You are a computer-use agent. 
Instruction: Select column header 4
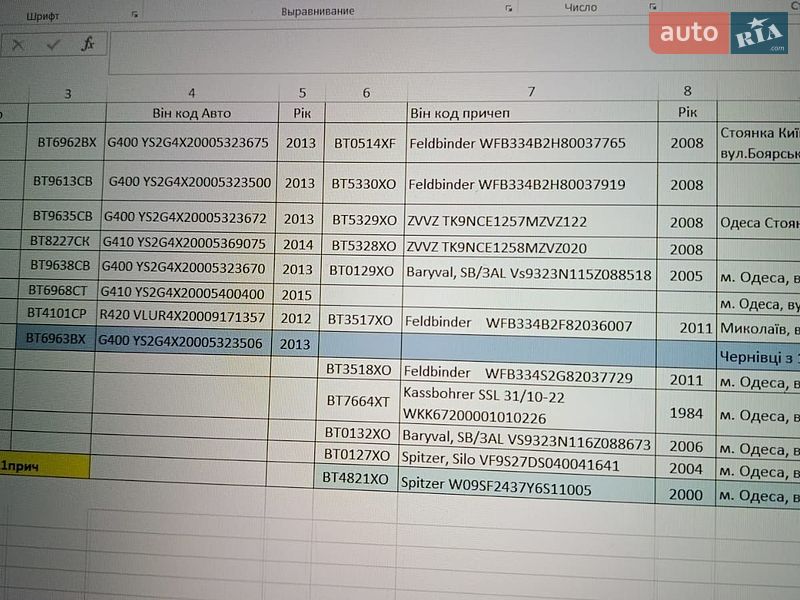[x=192, y=93]
